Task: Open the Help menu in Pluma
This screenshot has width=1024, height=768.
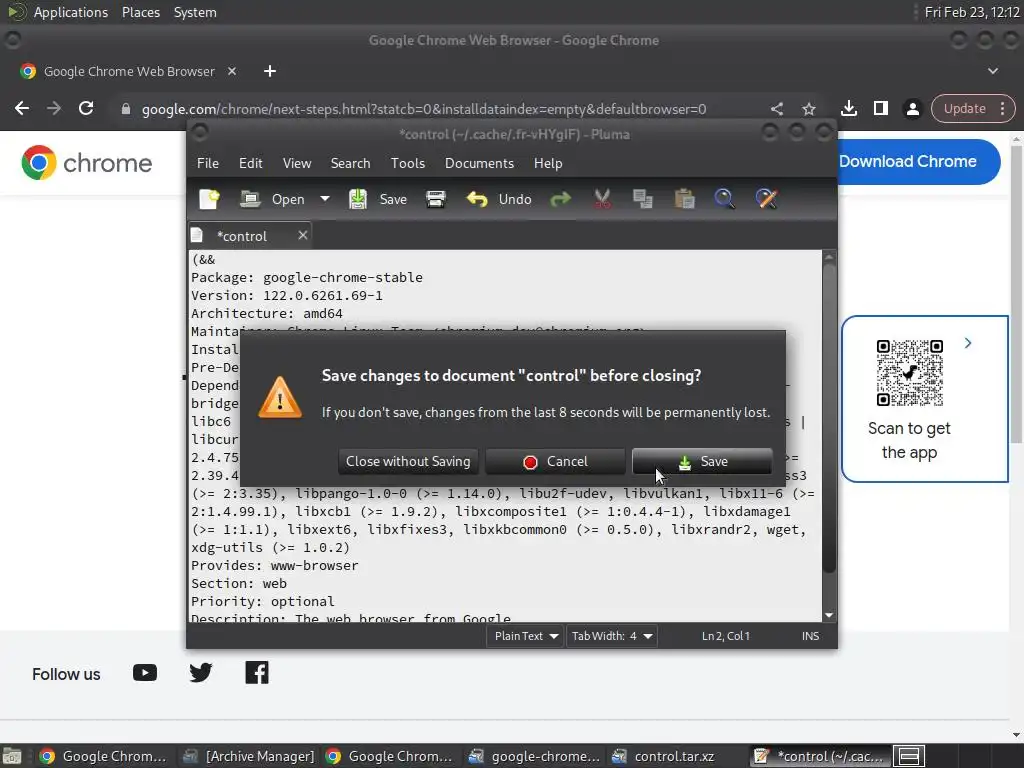Action: coord(548,163)
